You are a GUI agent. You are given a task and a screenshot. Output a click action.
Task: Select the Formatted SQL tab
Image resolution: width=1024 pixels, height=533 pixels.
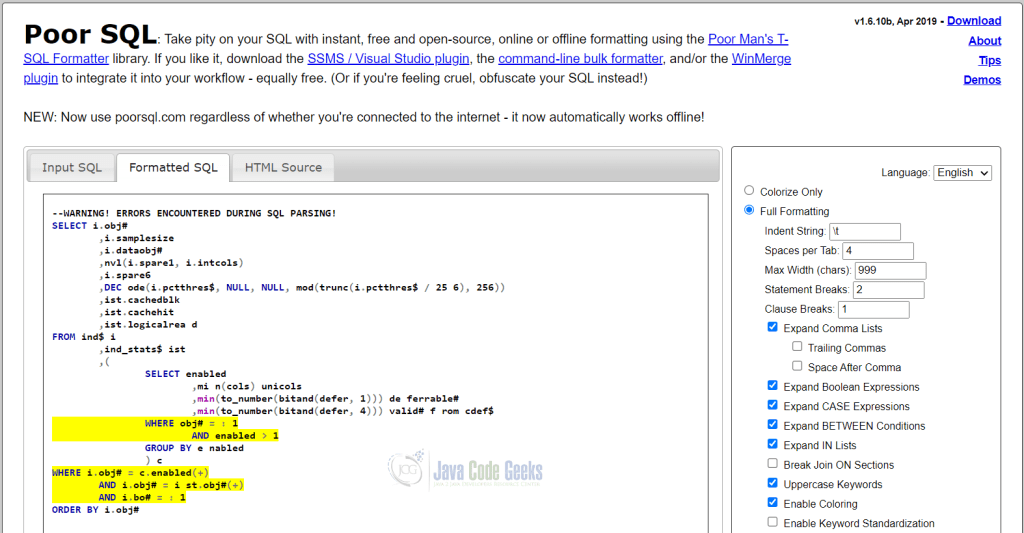173,168
